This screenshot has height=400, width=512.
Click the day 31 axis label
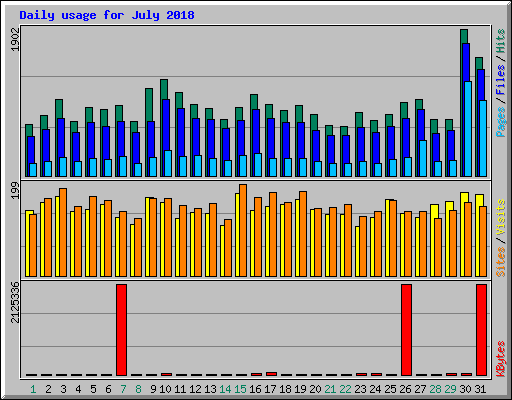tap(480, 389)
